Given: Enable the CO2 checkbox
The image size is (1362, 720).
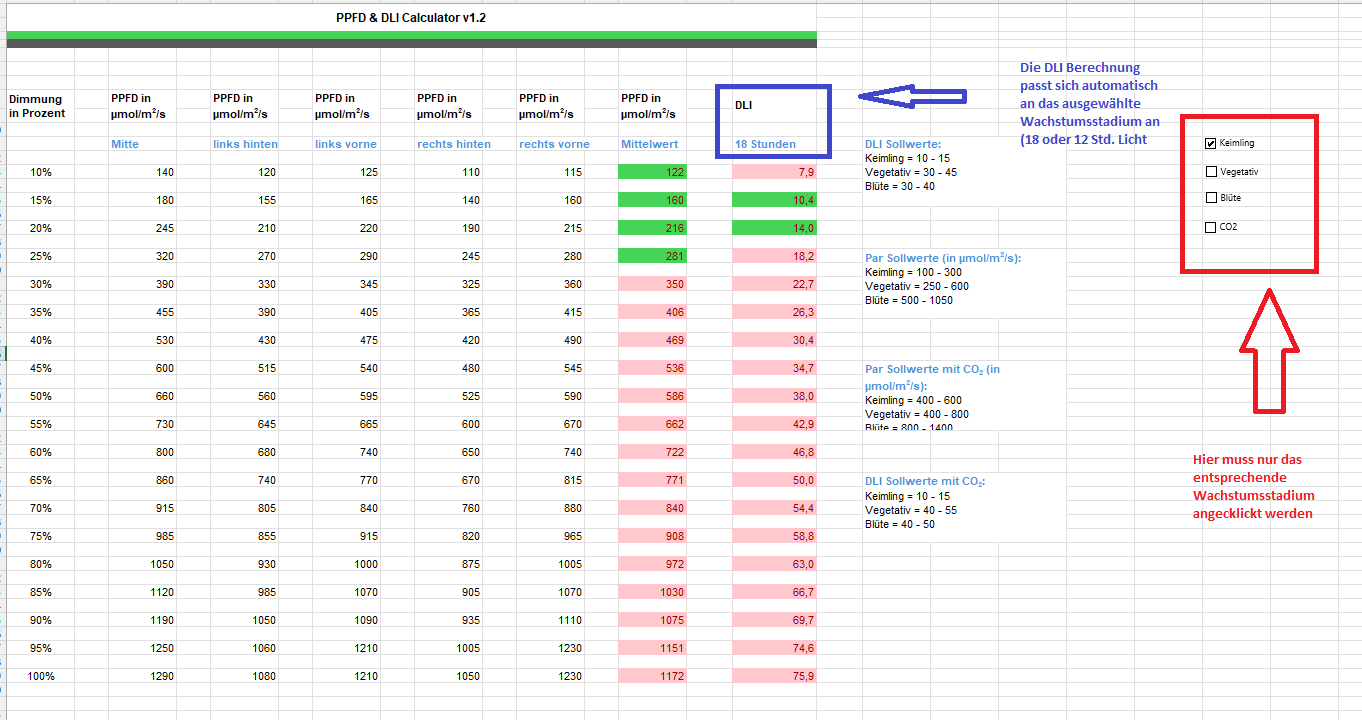Looking at the screenshot, I should coord(1212,227).
